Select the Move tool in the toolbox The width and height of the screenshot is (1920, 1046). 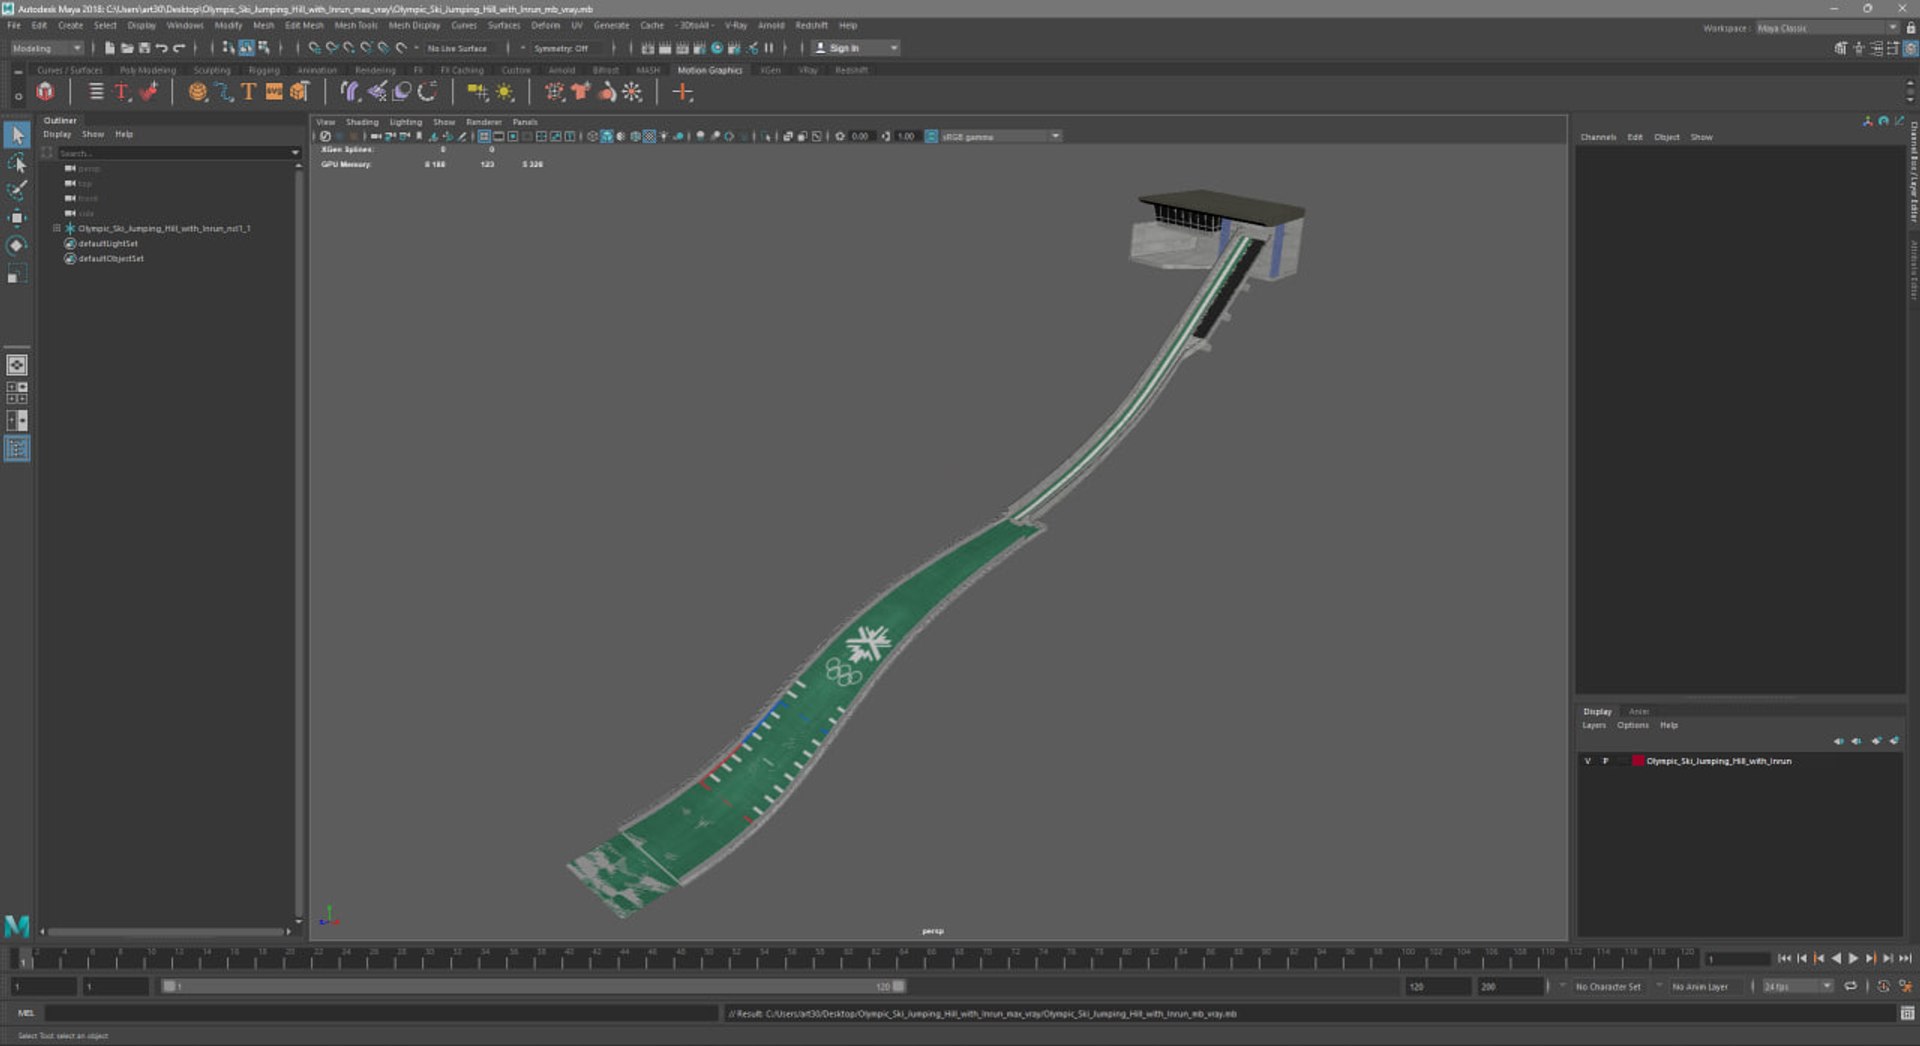click(17, 218)
